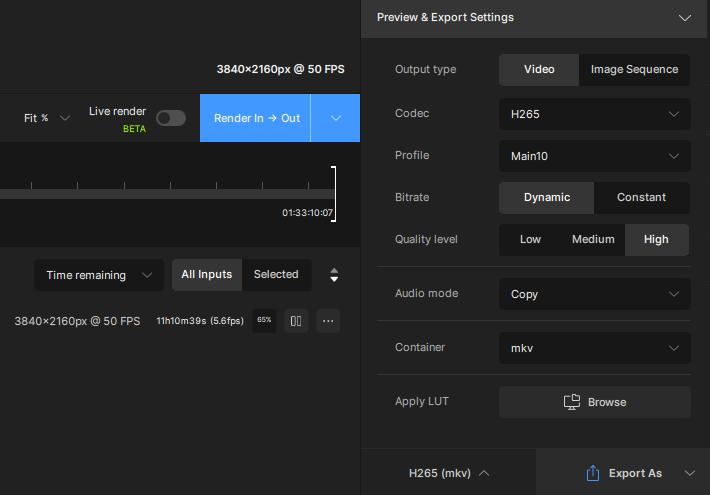Select Low quality level

pyautogui.click(x=530, y=240)
